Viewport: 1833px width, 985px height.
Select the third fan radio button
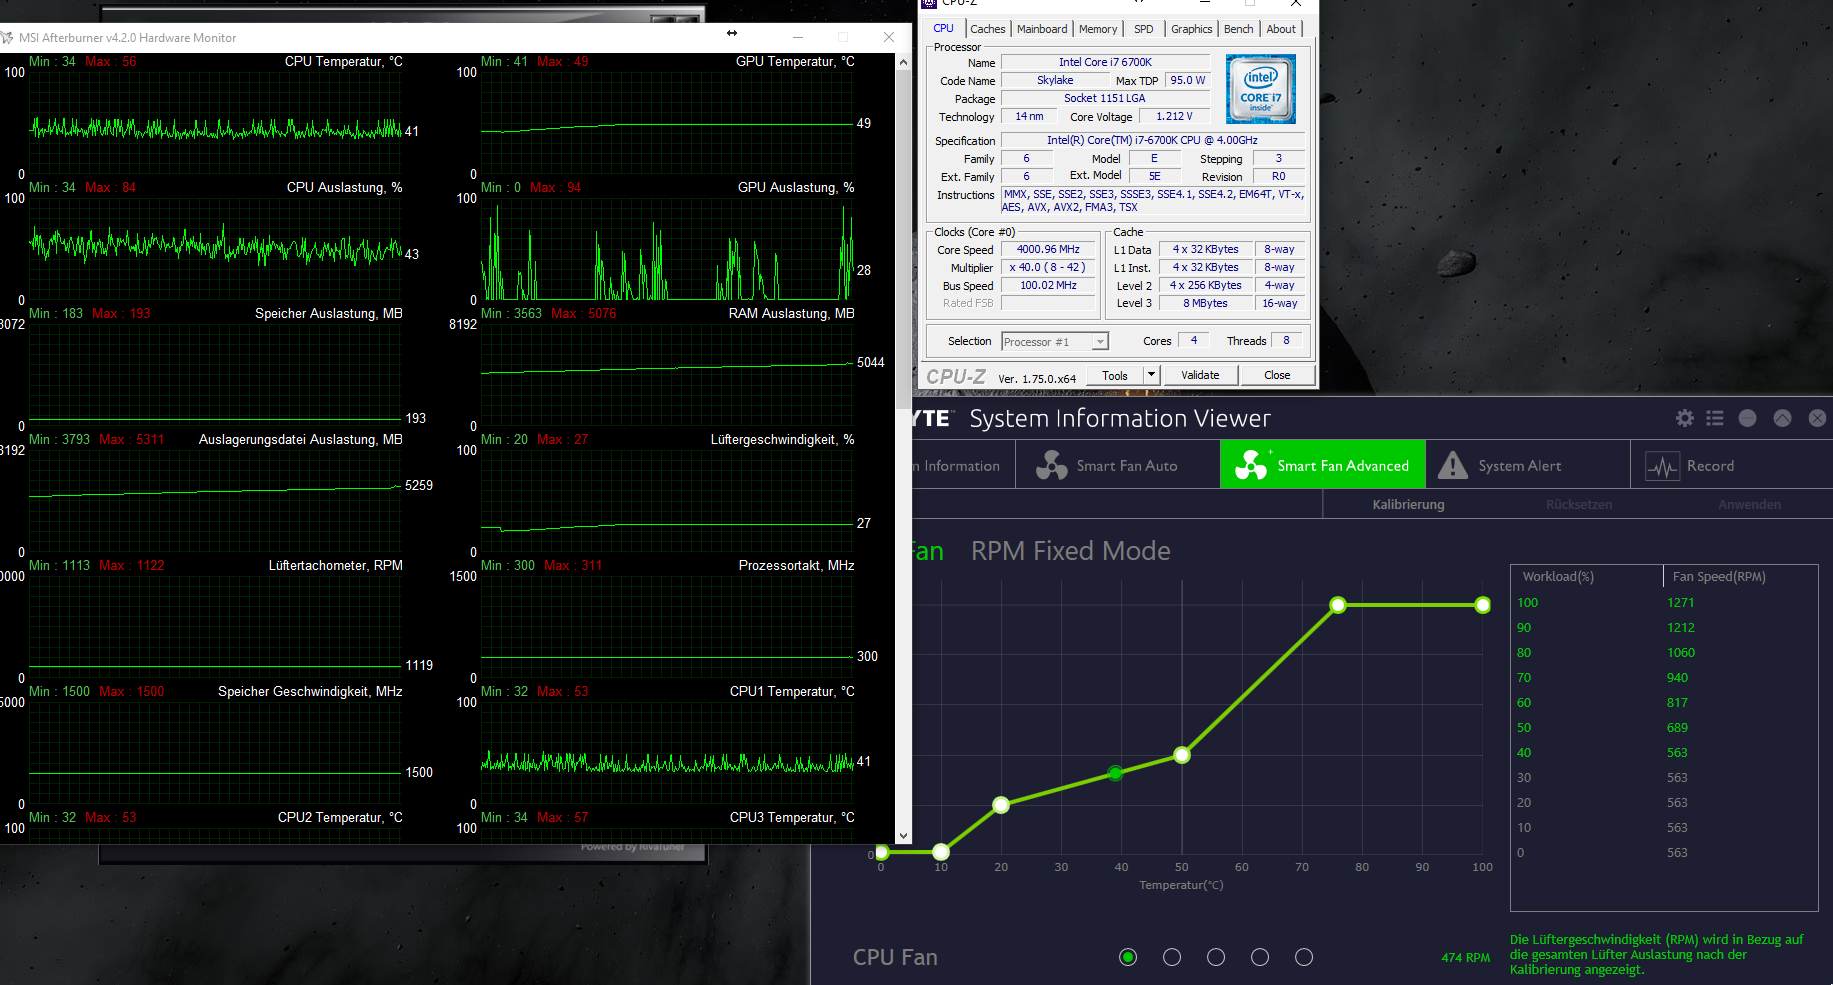pyautogui.click(x=1216, y=957)
